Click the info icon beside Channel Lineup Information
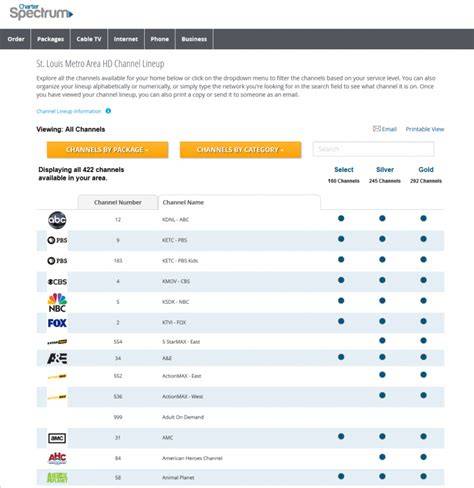 pyautogui.click(x=108, y=111)
